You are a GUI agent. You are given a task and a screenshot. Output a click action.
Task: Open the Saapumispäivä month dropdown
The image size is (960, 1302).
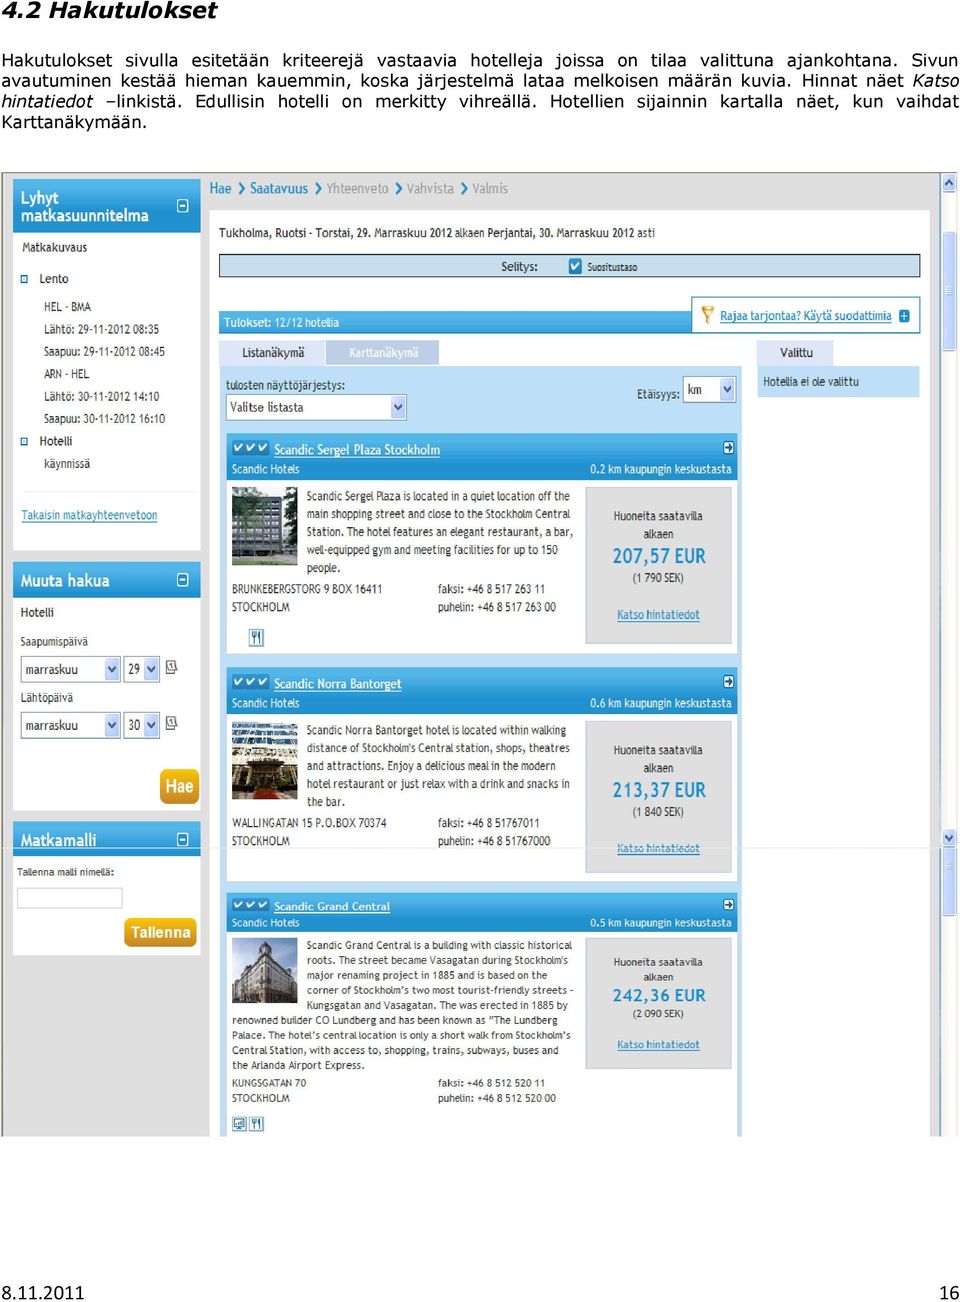click(70, 669)
